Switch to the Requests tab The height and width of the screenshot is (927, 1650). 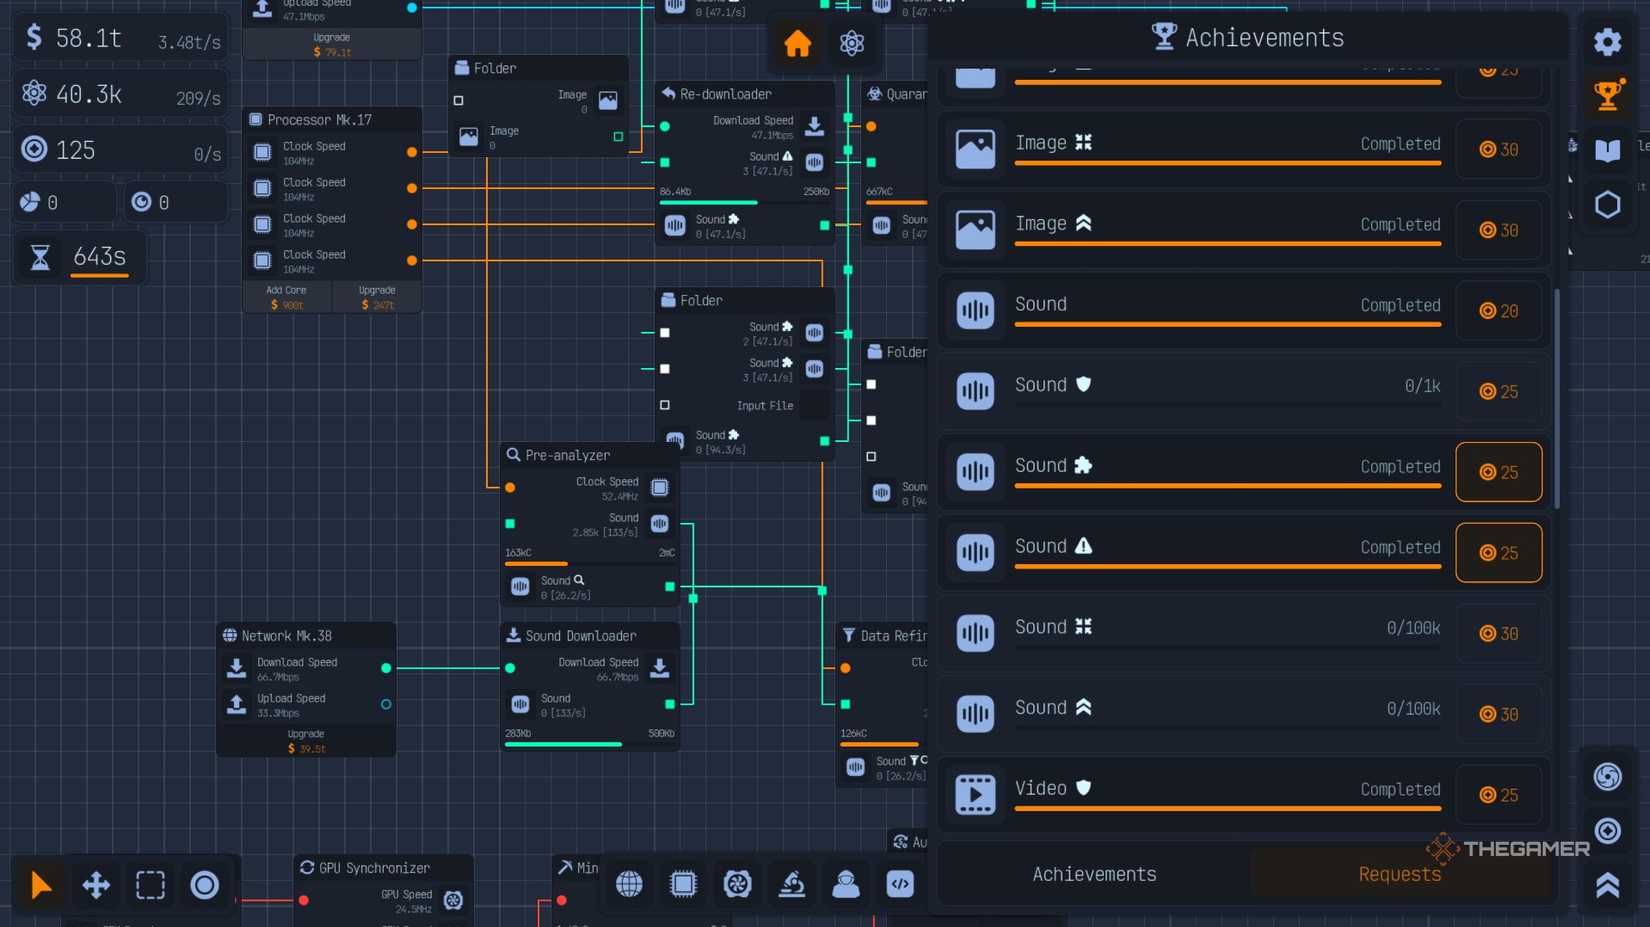pos(1399,873)
